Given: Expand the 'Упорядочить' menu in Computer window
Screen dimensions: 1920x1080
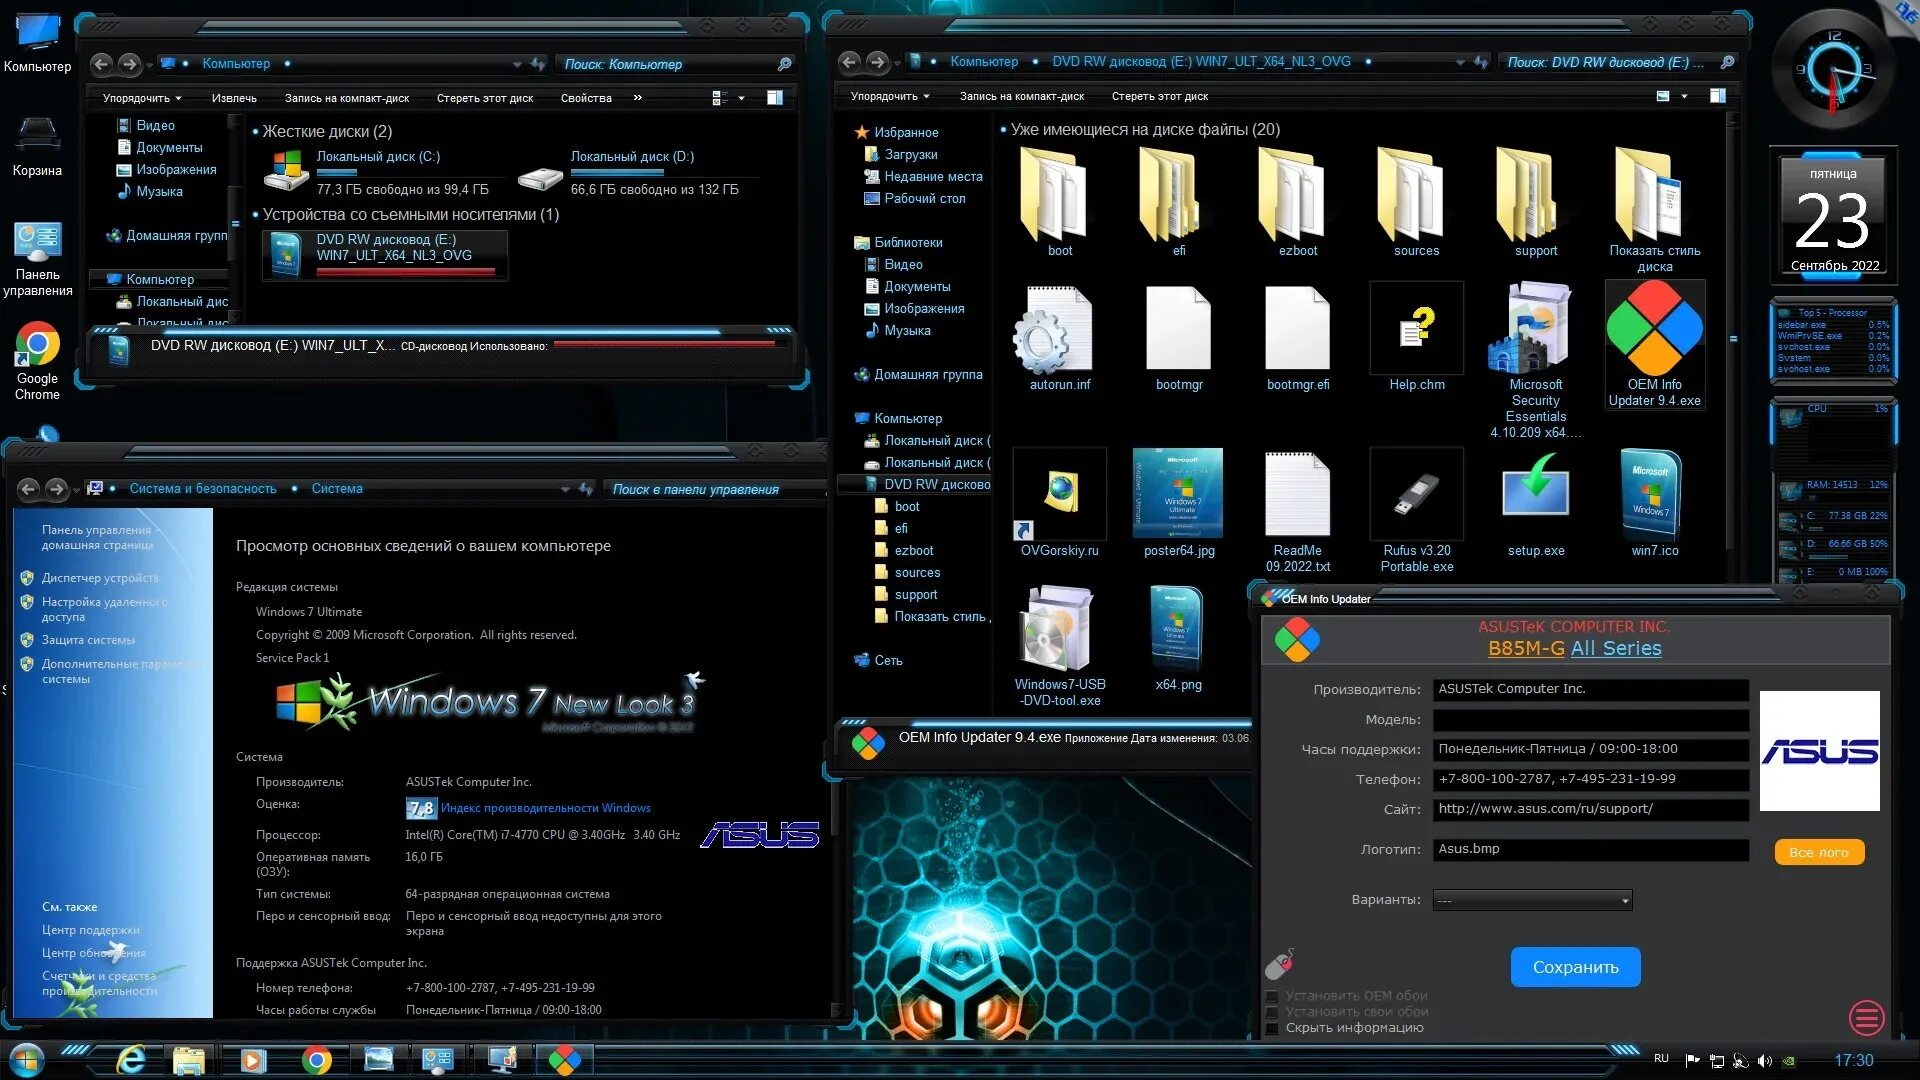Looking at the screenshot, I should tap(142, 98).
